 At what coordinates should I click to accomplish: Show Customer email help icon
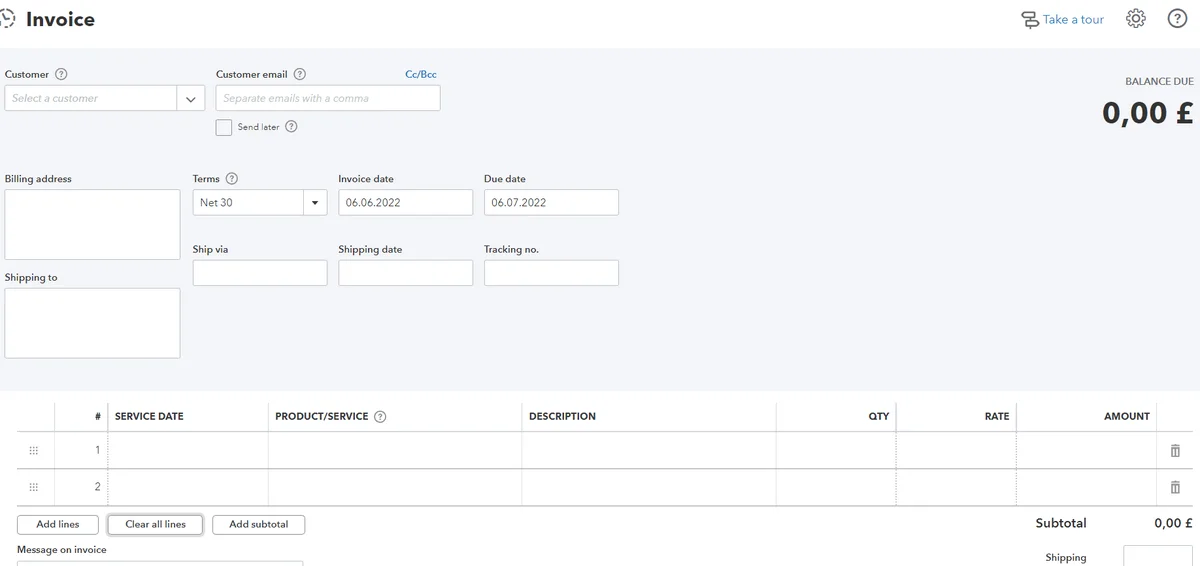coord(300,74)
